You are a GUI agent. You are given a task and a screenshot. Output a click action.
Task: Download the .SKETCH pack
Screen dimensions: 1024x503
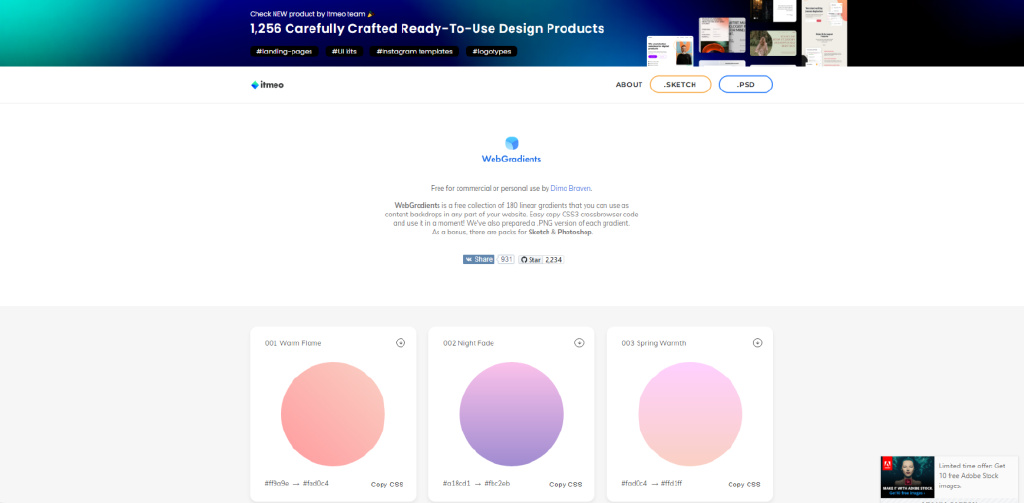[x=680, y=84]
